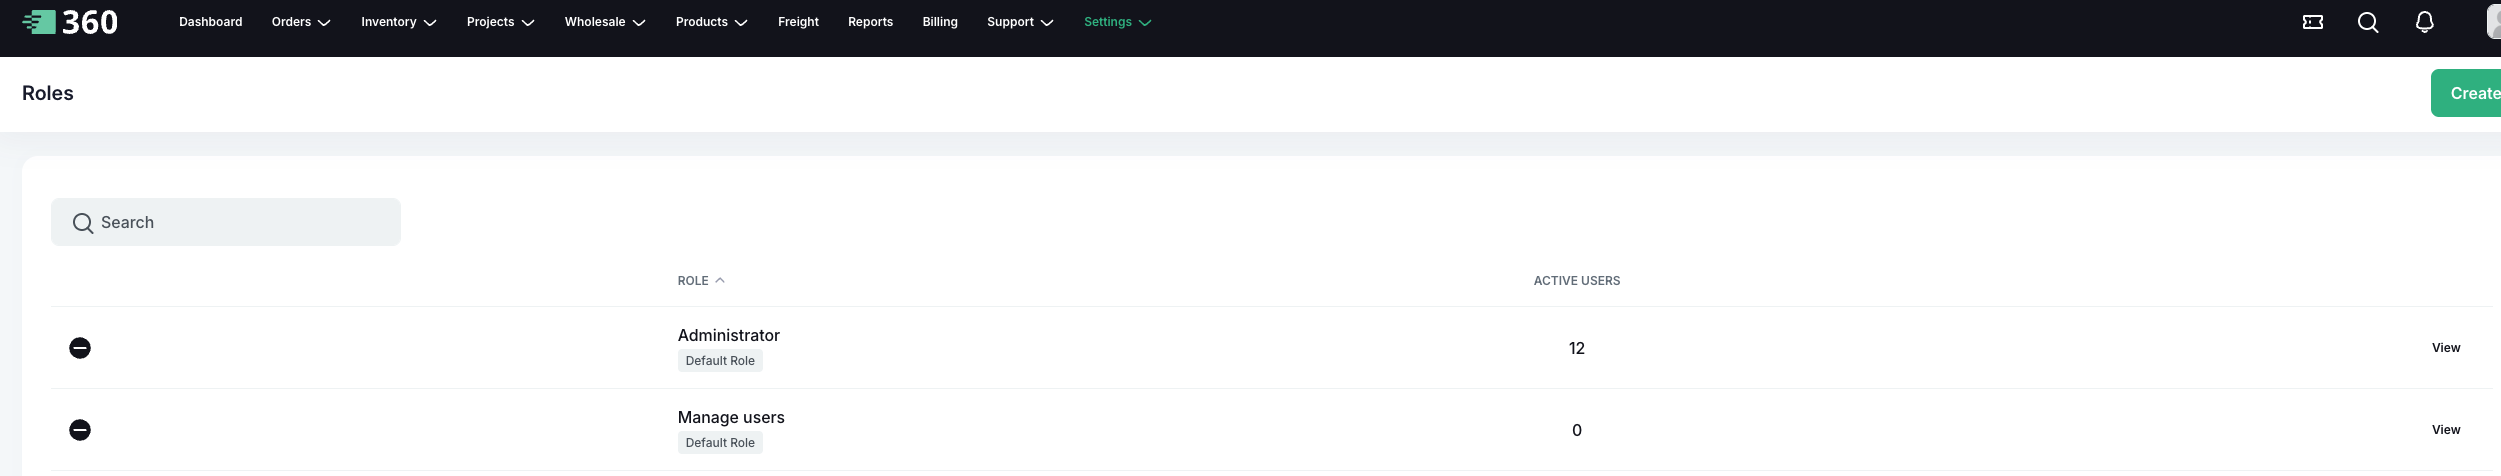
Task: View the Manage users role
Action: pyautogui.click(x=2445, y=430)
